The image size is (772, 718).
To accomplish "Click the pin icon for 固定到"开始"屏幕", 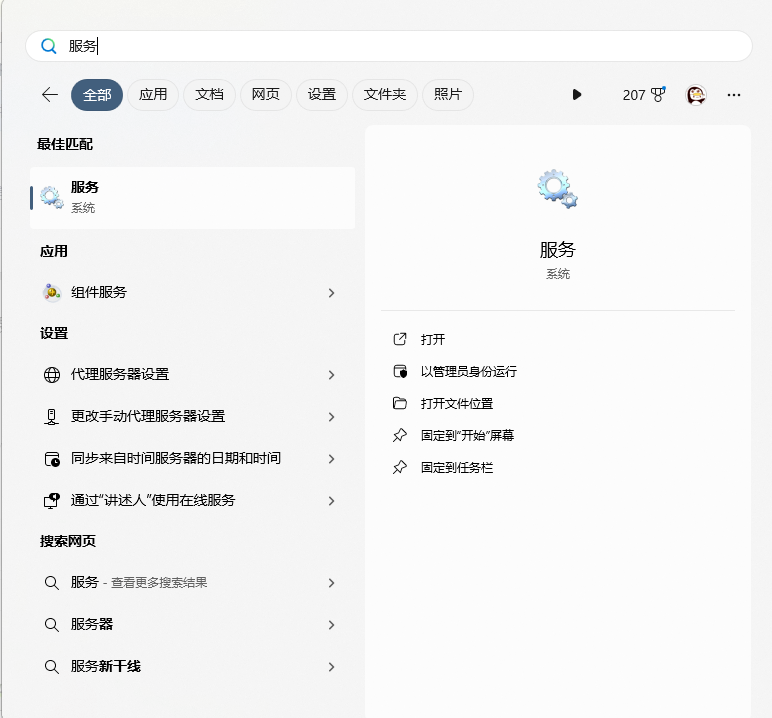I will click(400, 435).
